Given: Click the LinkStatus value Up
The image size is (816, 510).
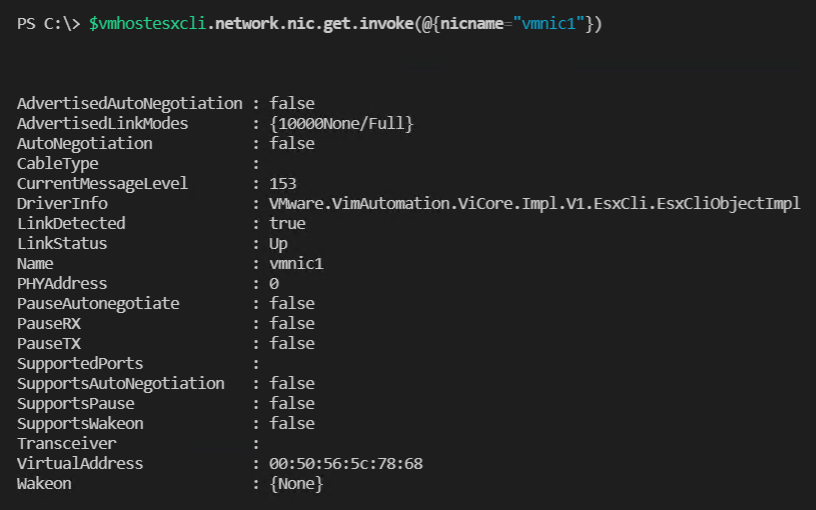Looking at the screenshot, I should [x=278, y=243].
